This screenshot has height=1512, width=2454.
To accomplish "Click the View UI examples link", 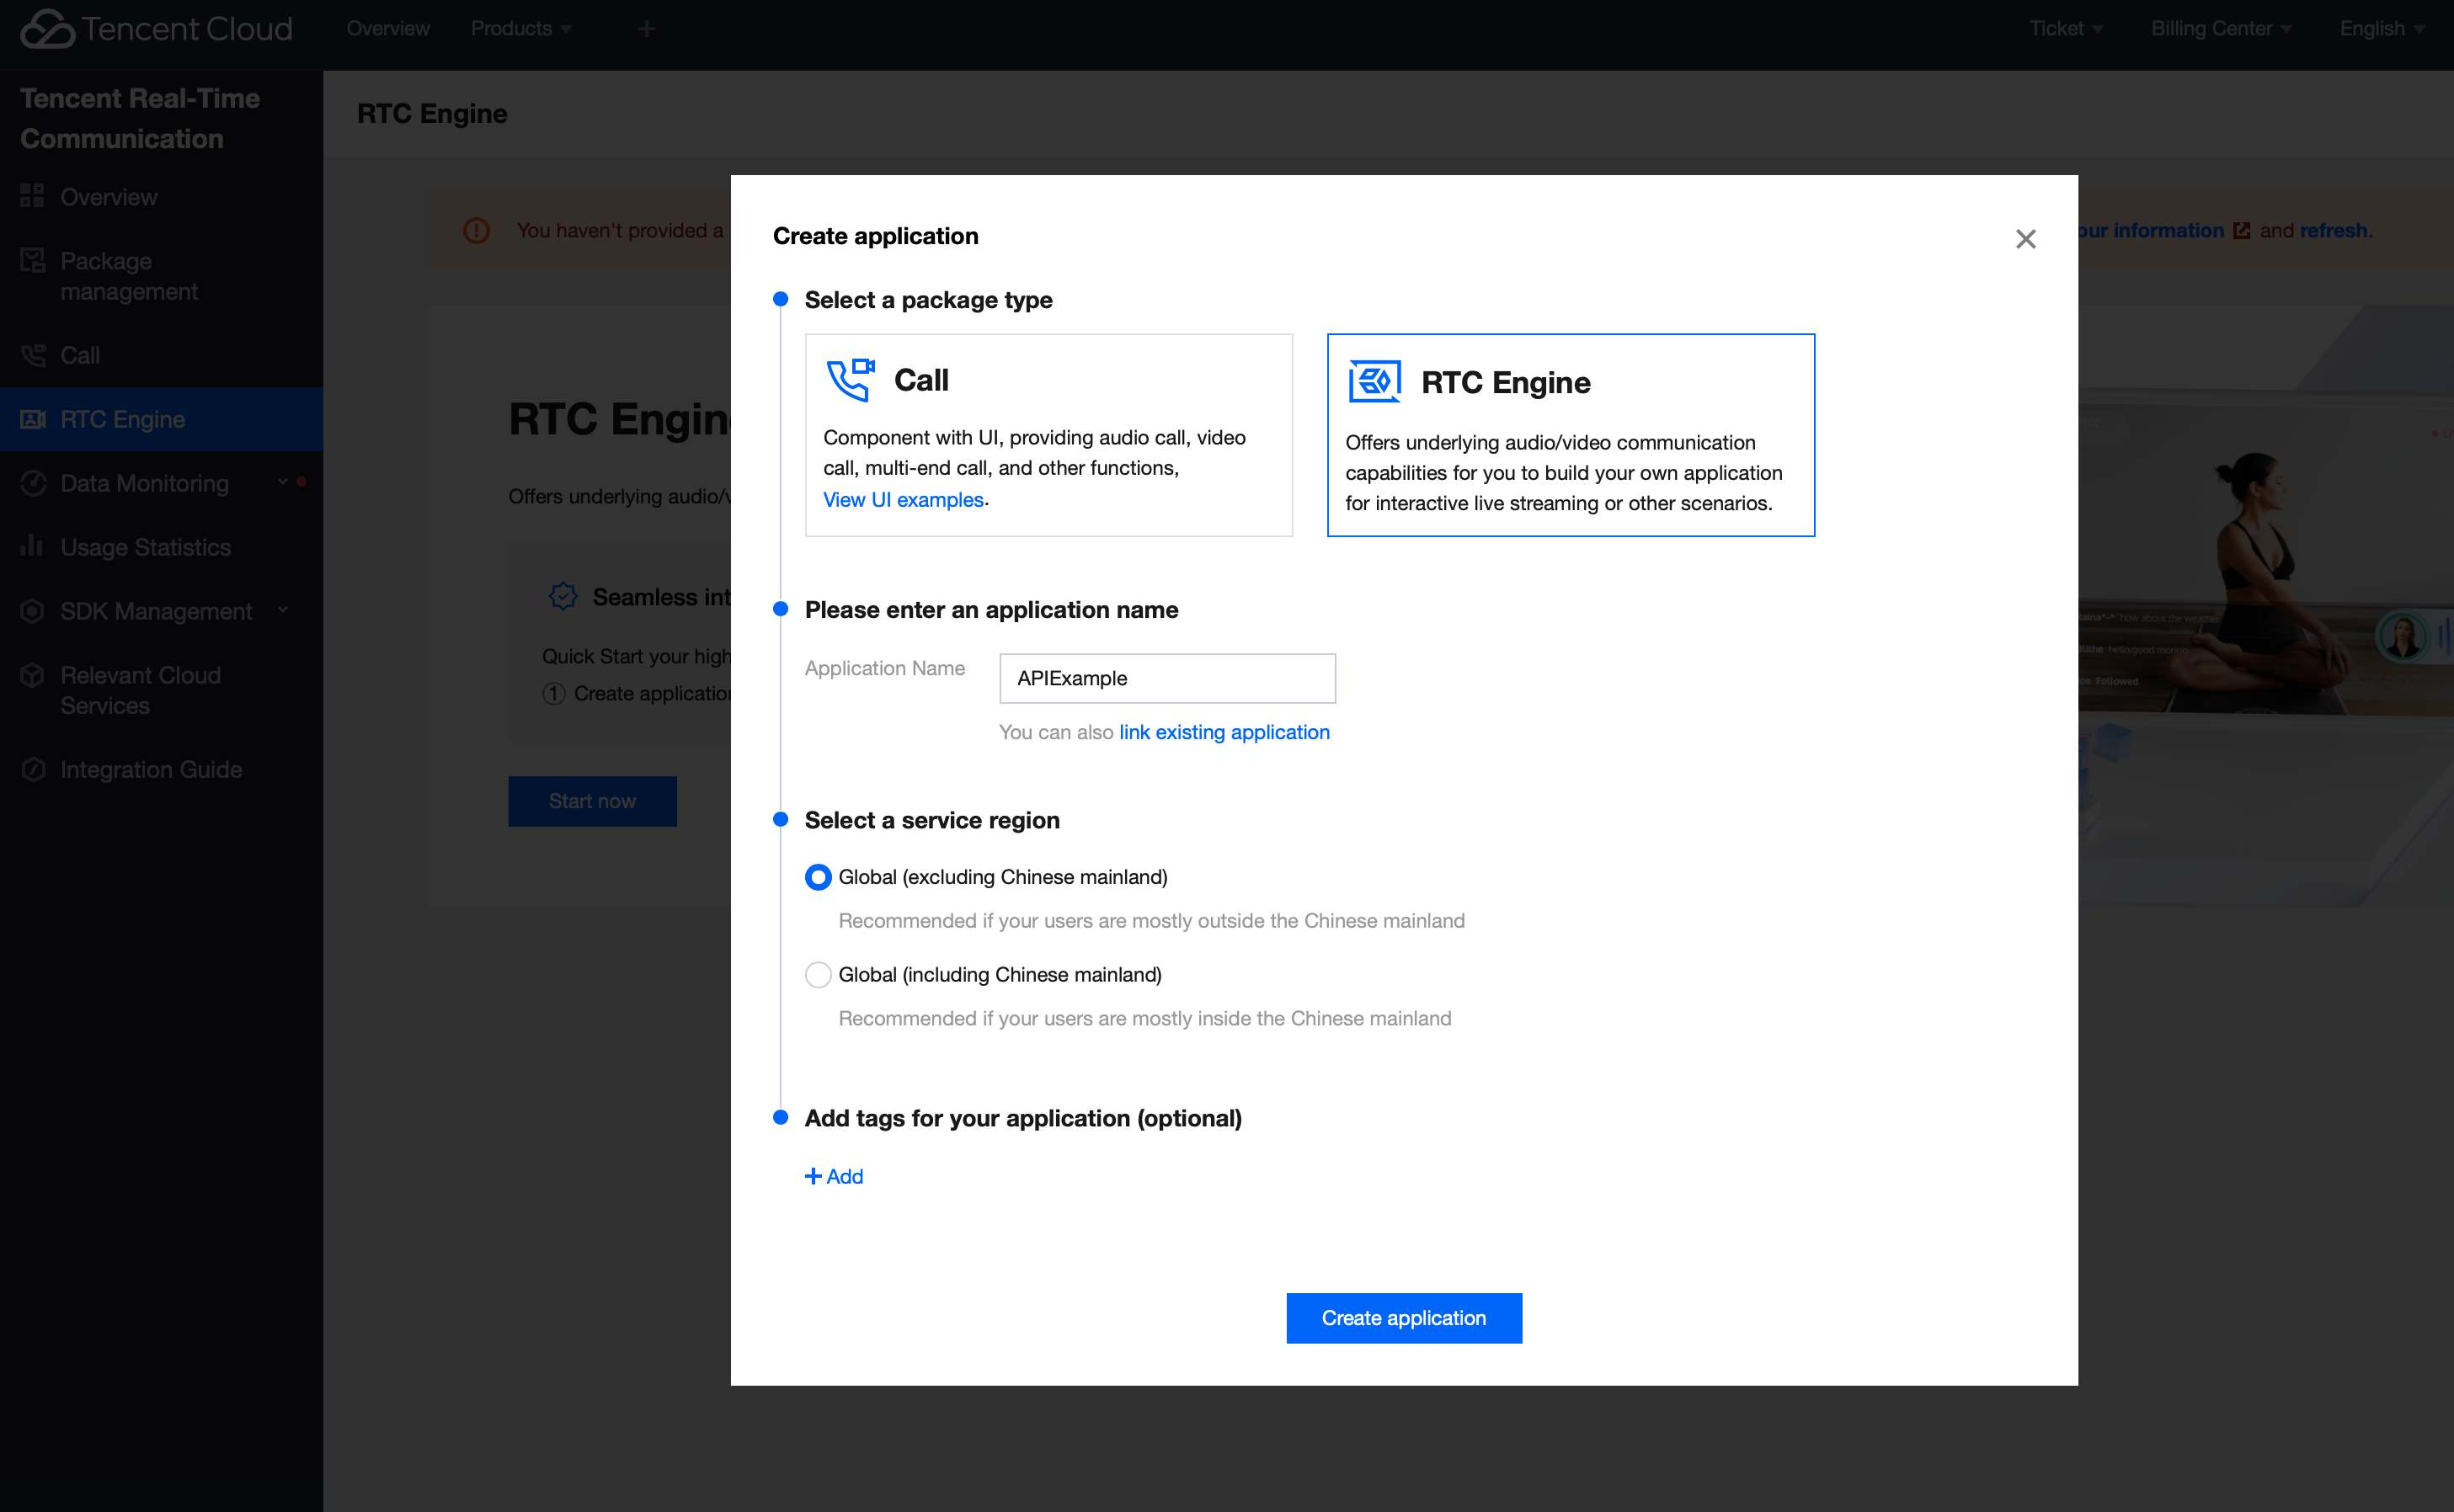I will click(903, 500).
